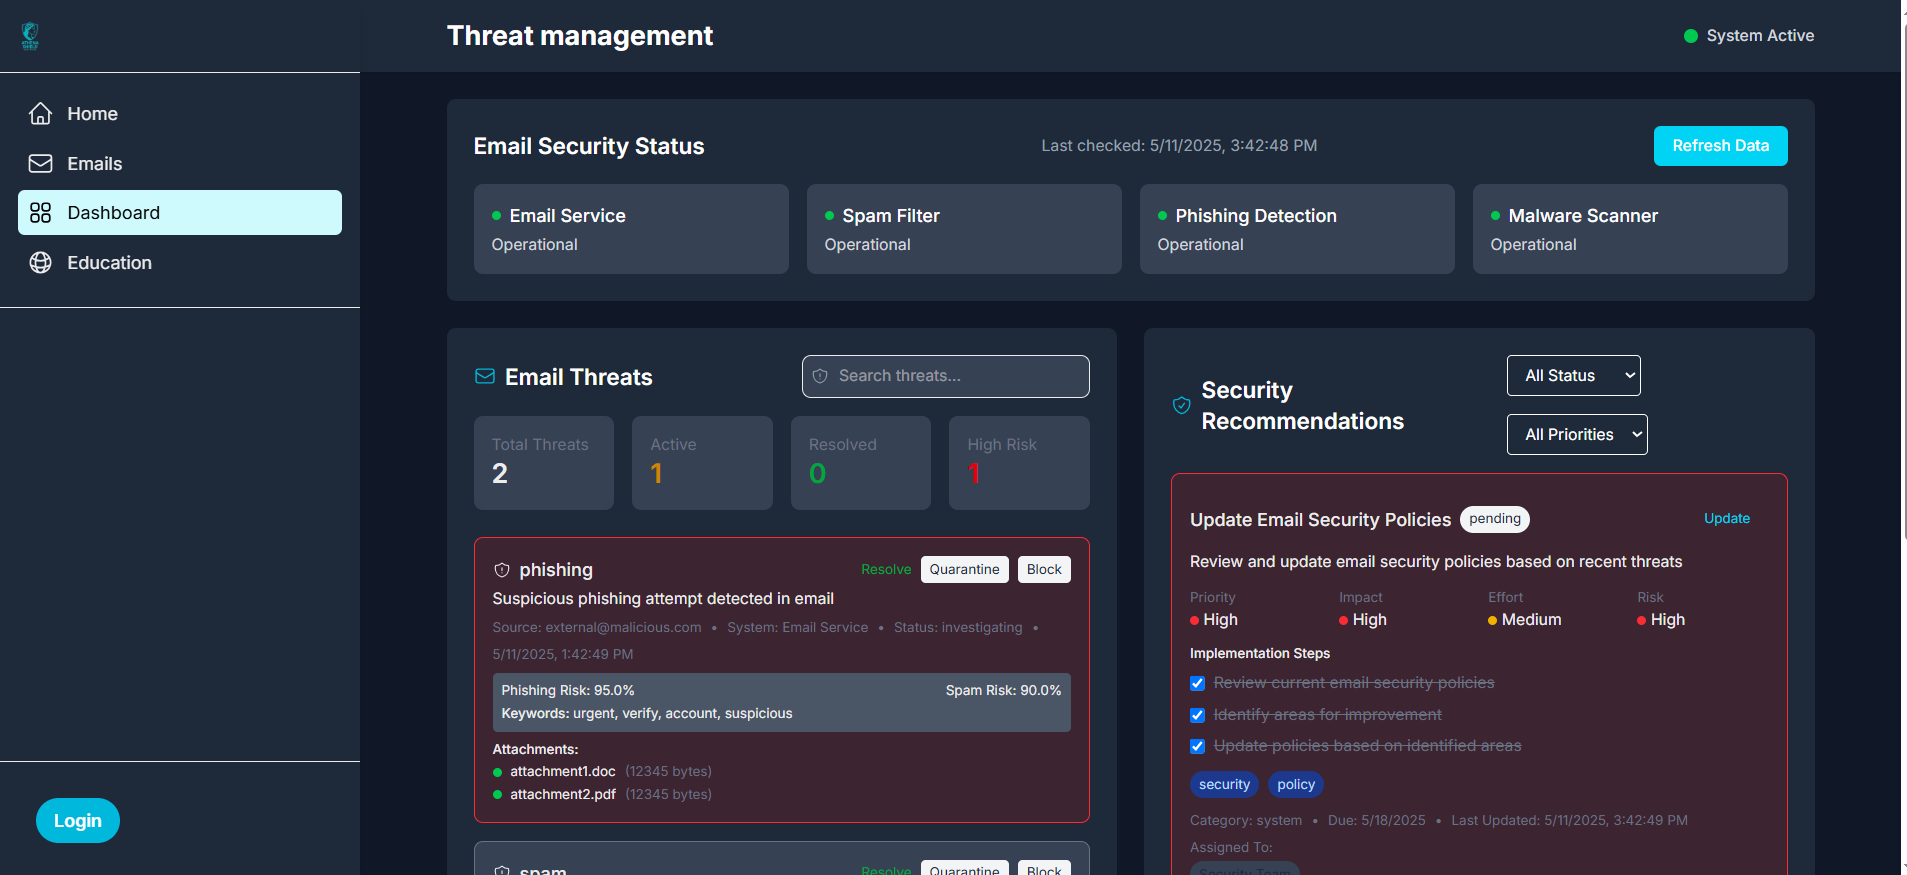
Task: Click the 'security' tag
Action: (x=1224, y=784)
